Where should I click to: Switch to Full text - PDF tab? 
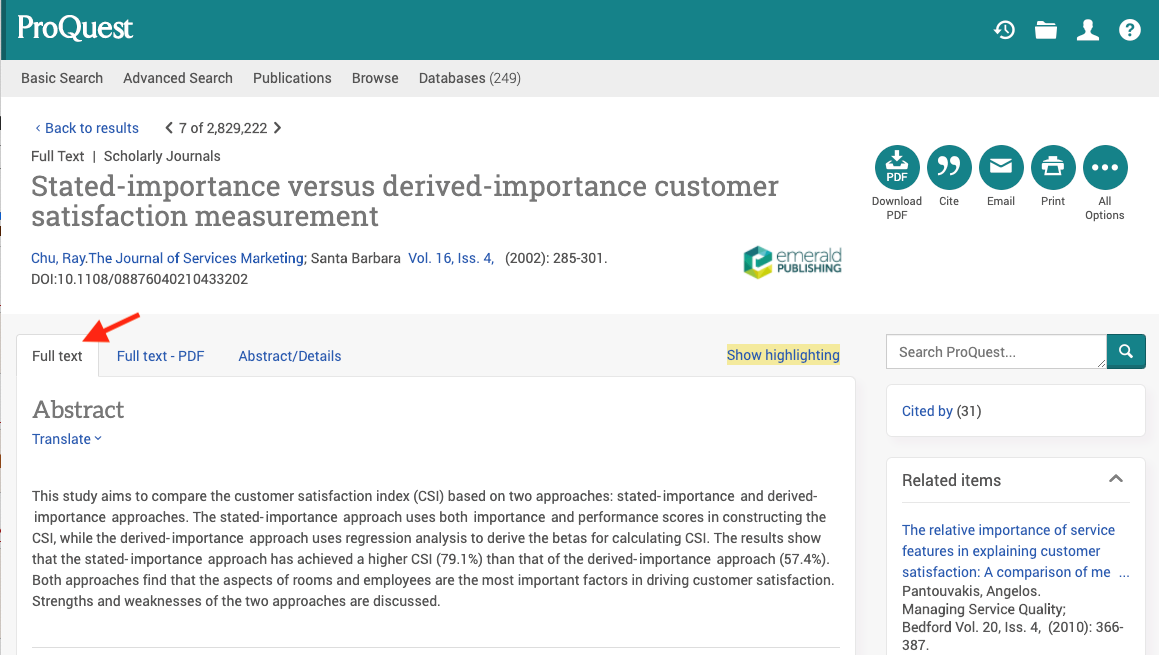coord(160,356)
